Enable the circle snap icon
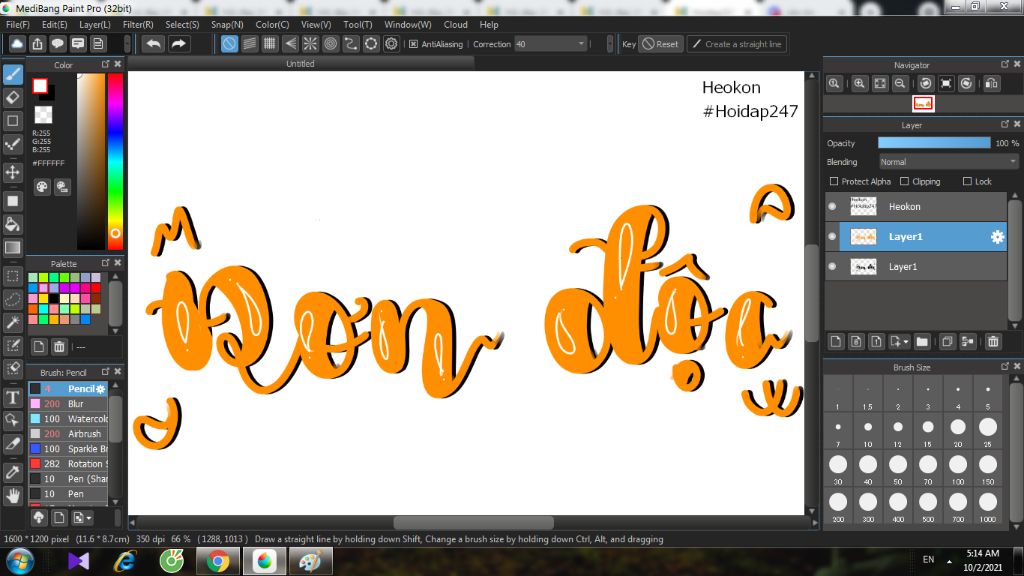This screenshot has height=576, width=1024. [x=330, y=44]
